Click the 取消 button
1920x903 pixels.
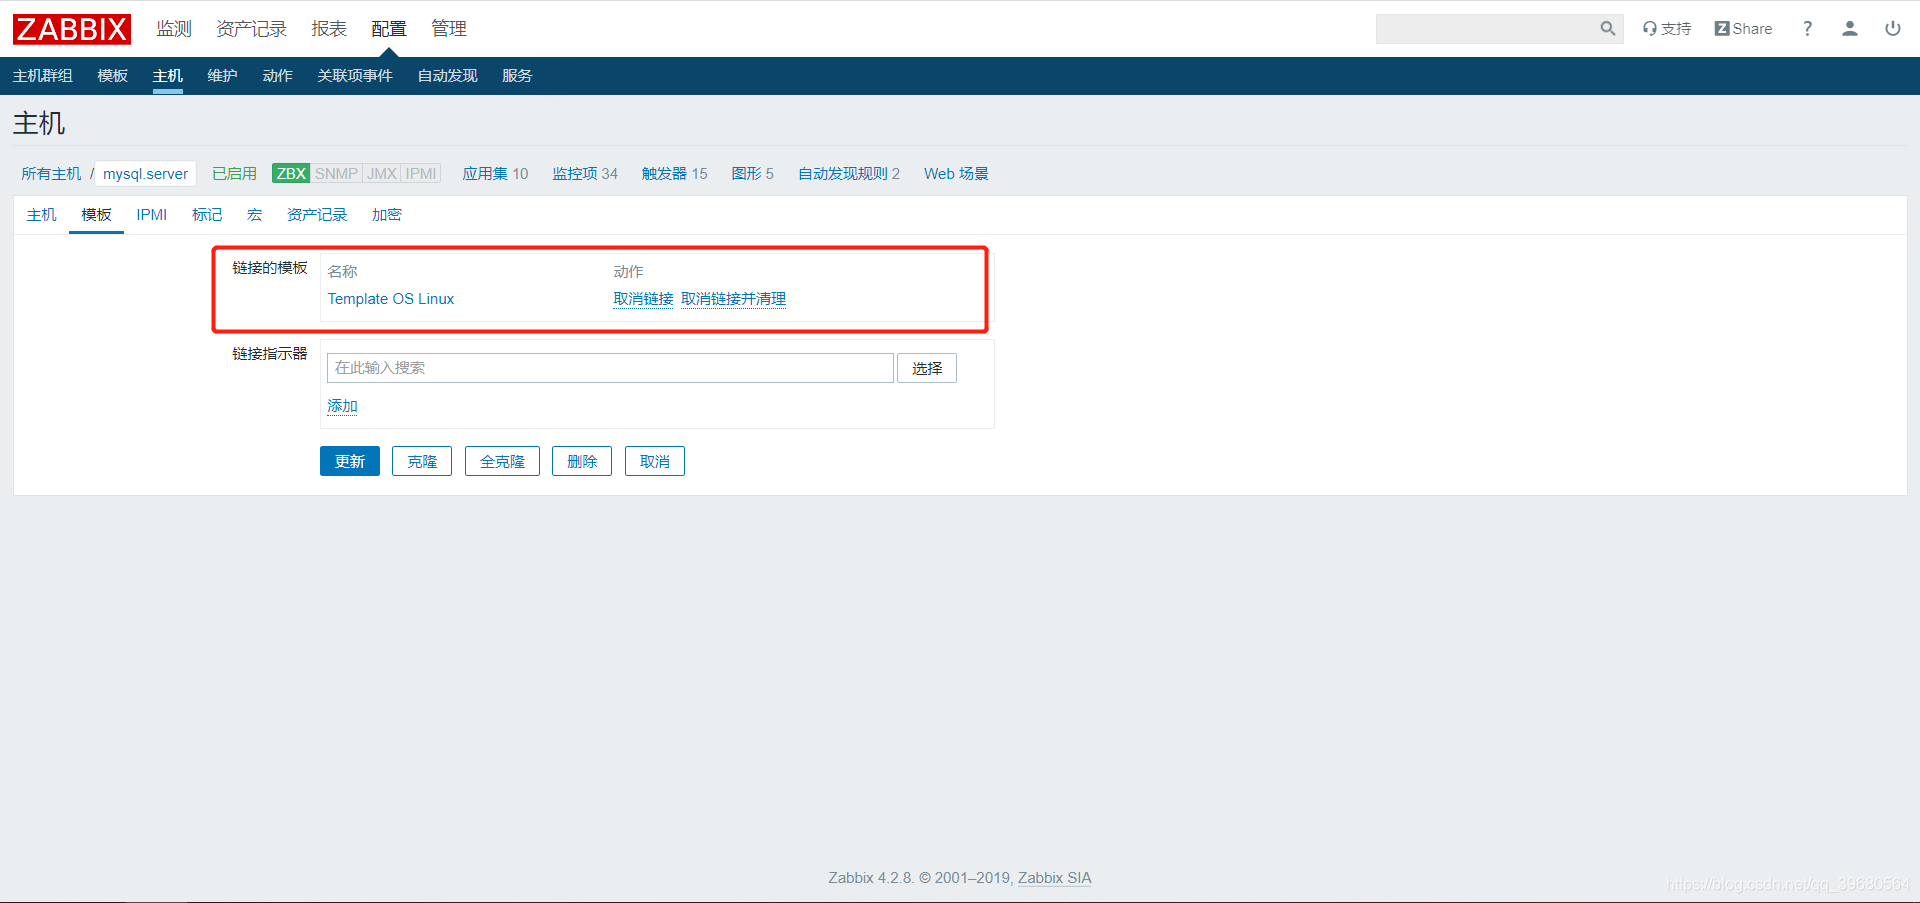(655, 461)
